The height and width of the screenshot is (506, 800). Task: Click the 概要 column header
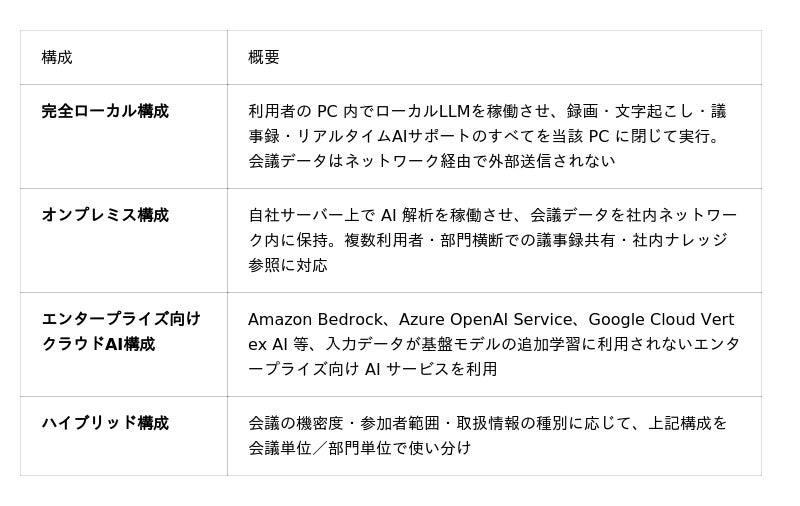pos(263,57)
